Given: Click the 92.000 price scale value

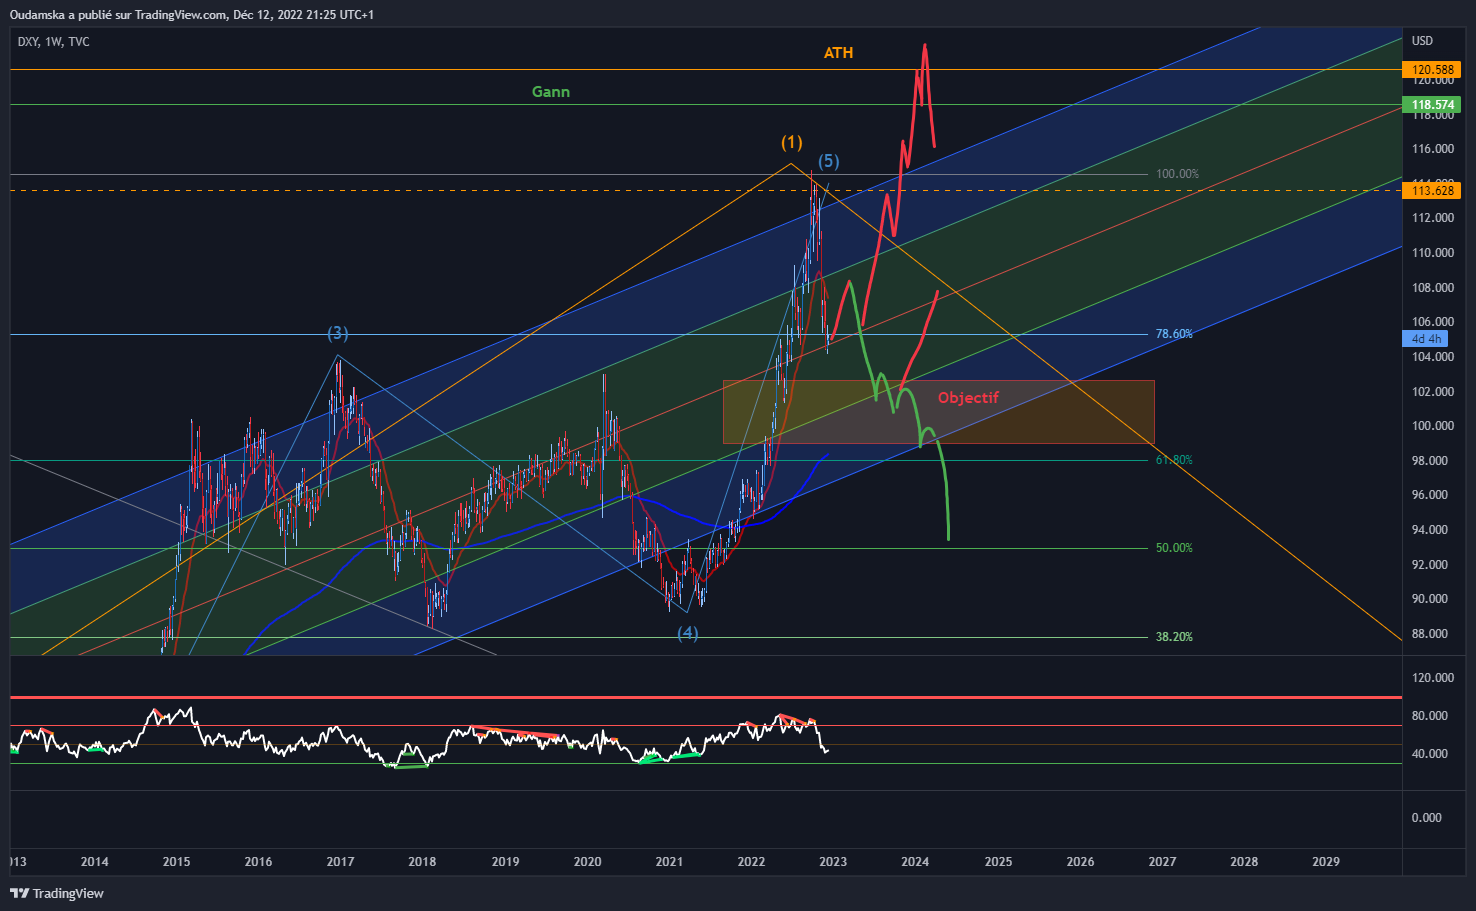Looking at the screenshot, I should (1430, 565).
